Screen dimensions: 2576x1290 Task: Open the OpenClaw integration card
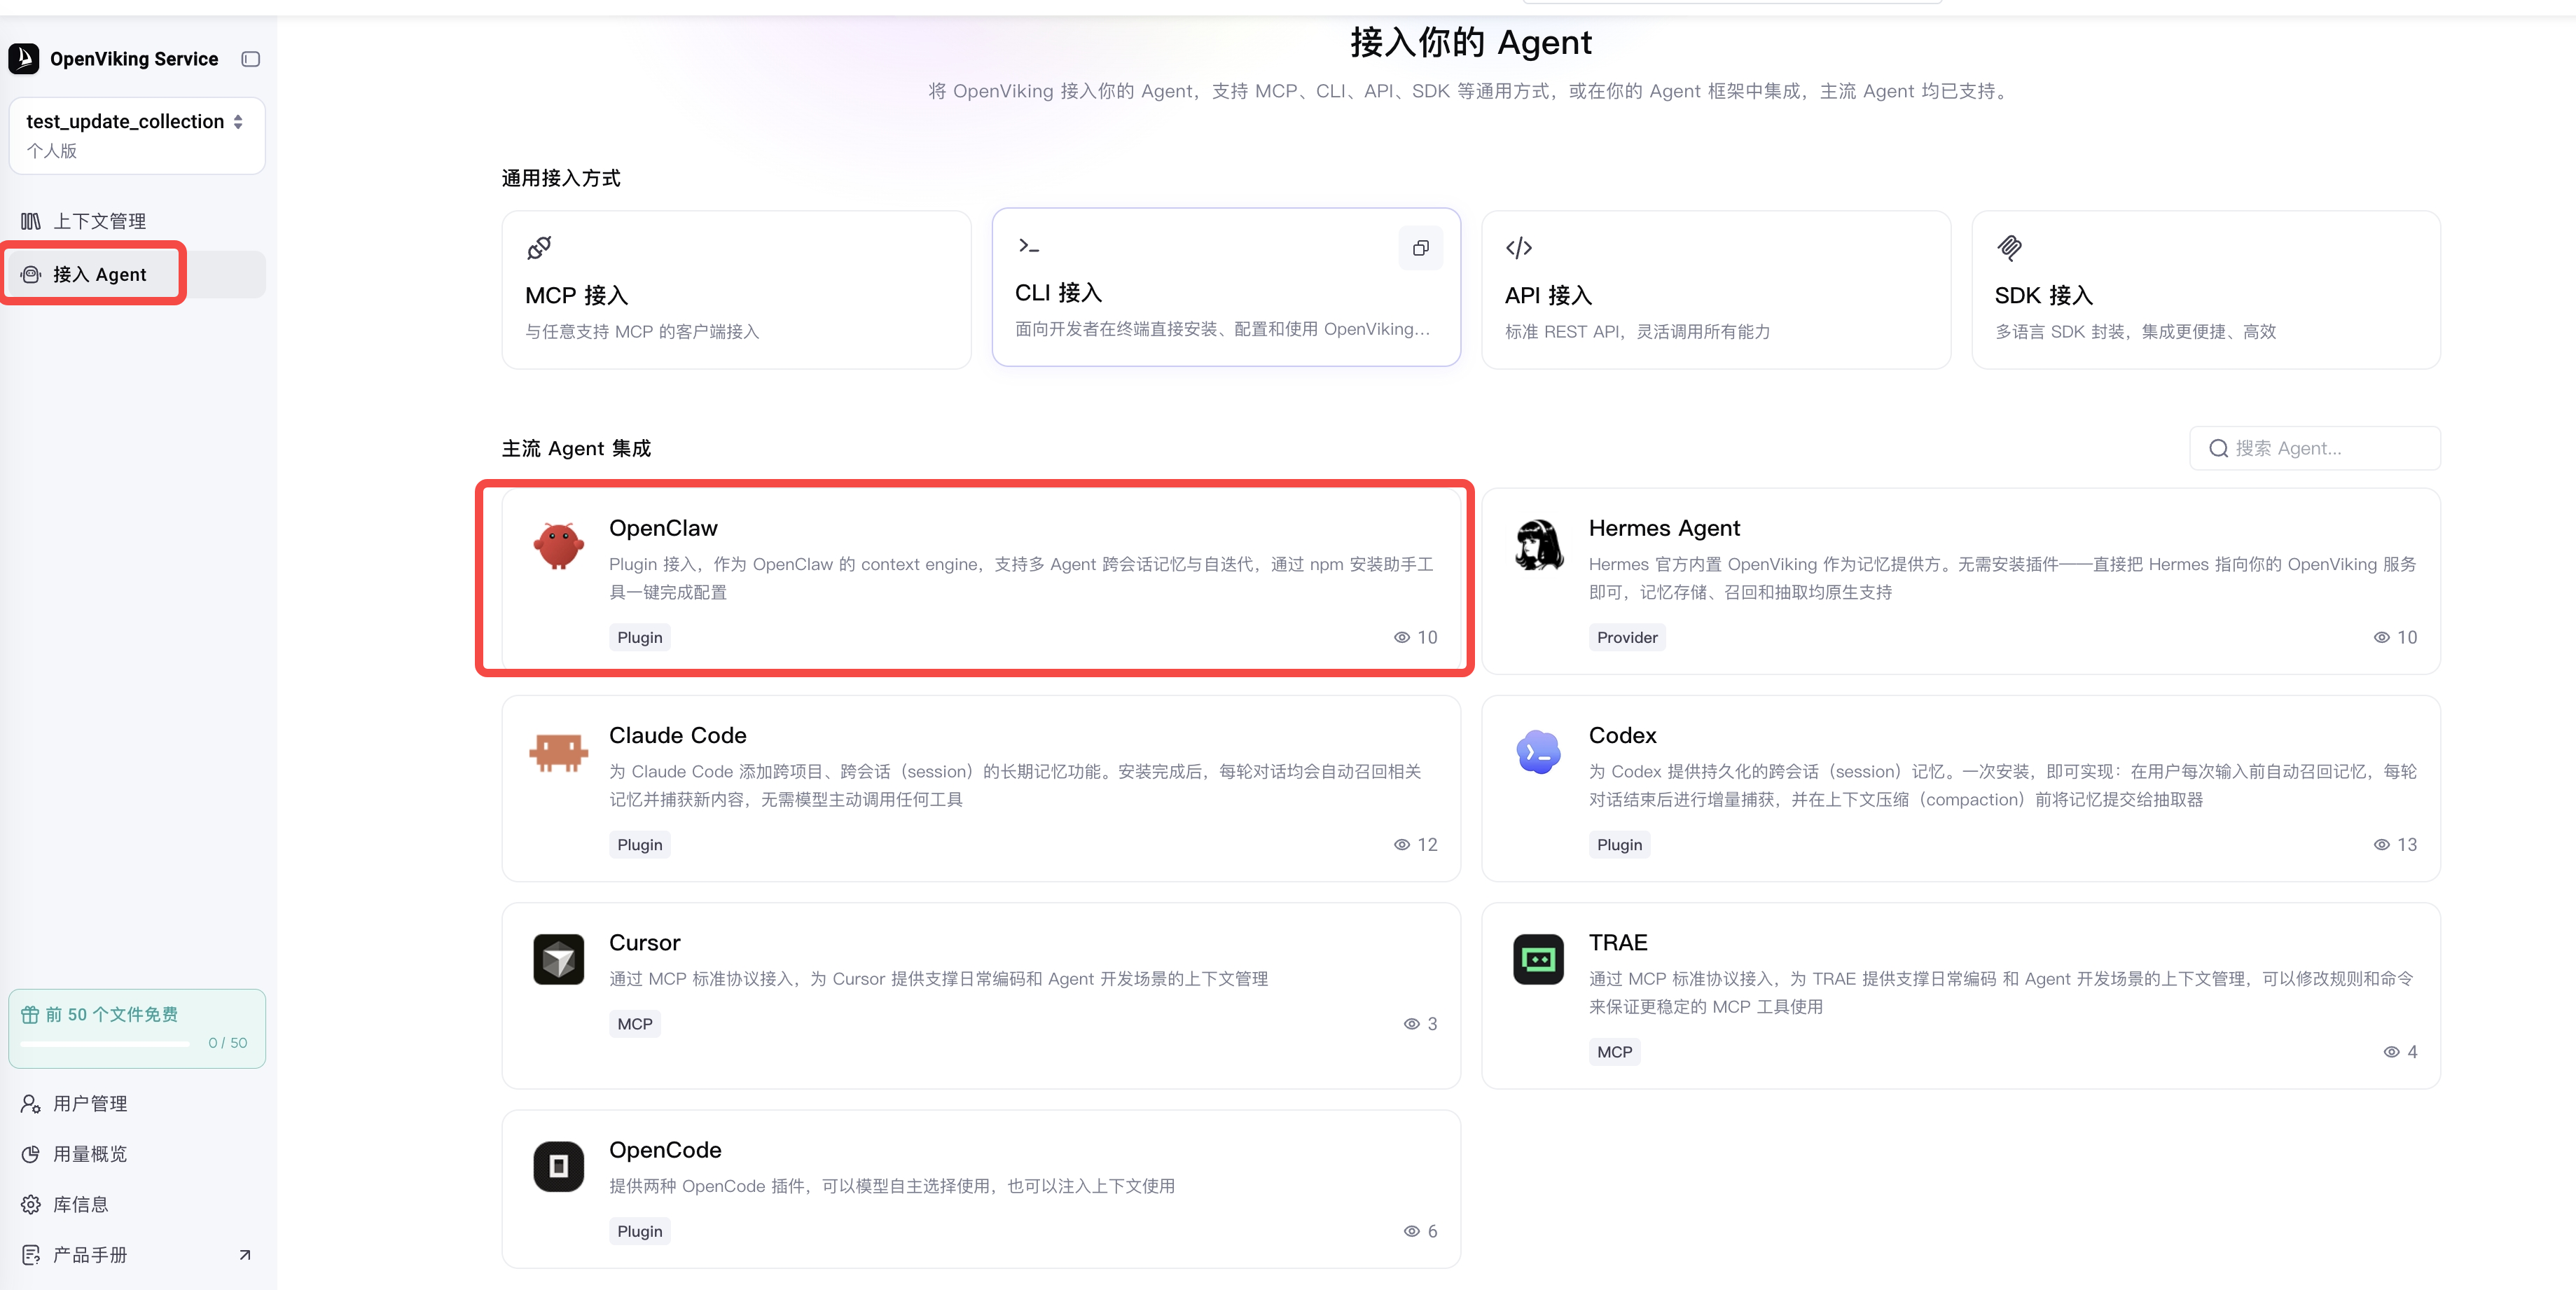(981, 580)
